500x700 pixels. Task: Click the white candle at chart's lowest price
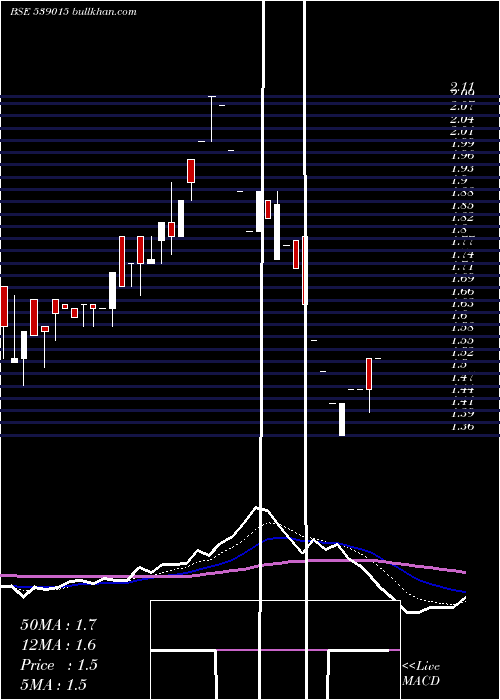342,419
